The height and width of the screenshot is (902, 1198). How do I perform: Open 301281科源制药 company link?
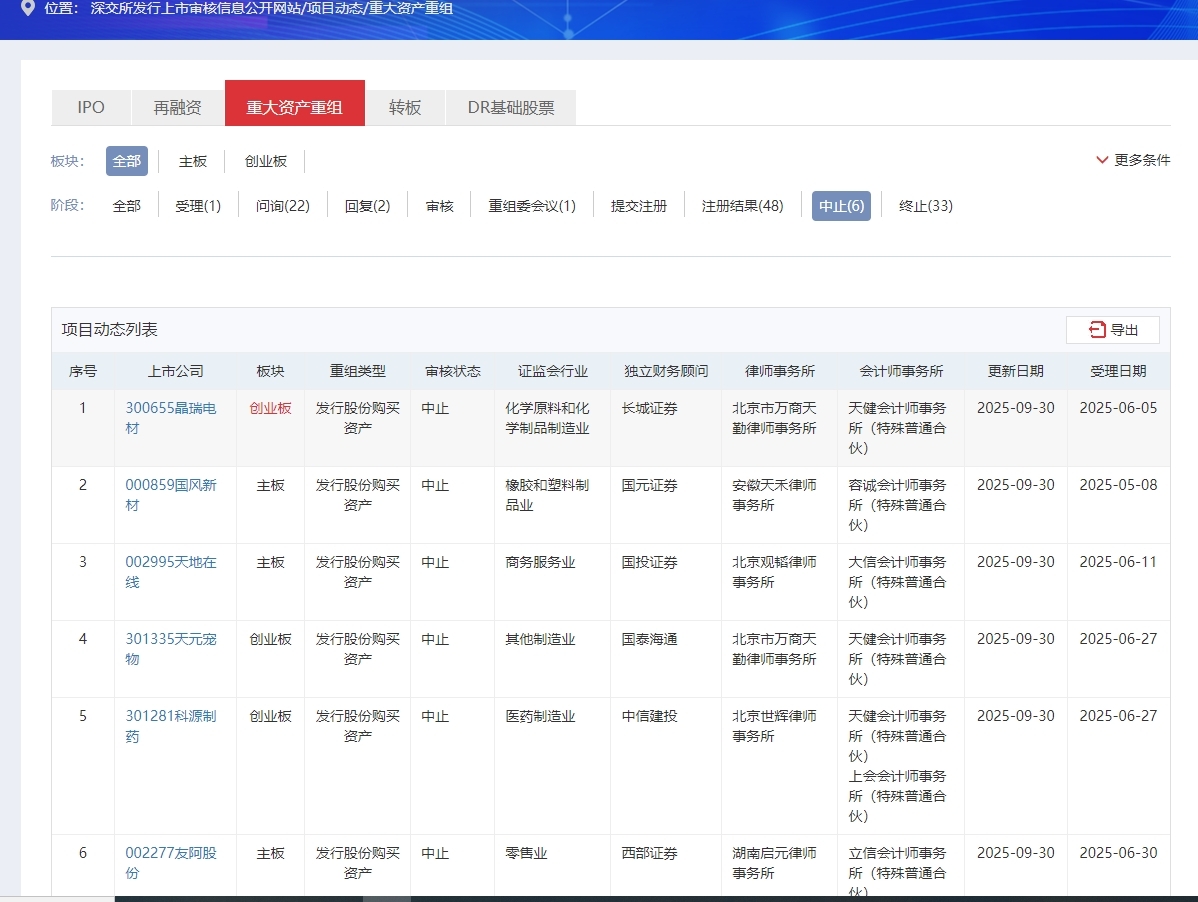(x=171, y=726)
